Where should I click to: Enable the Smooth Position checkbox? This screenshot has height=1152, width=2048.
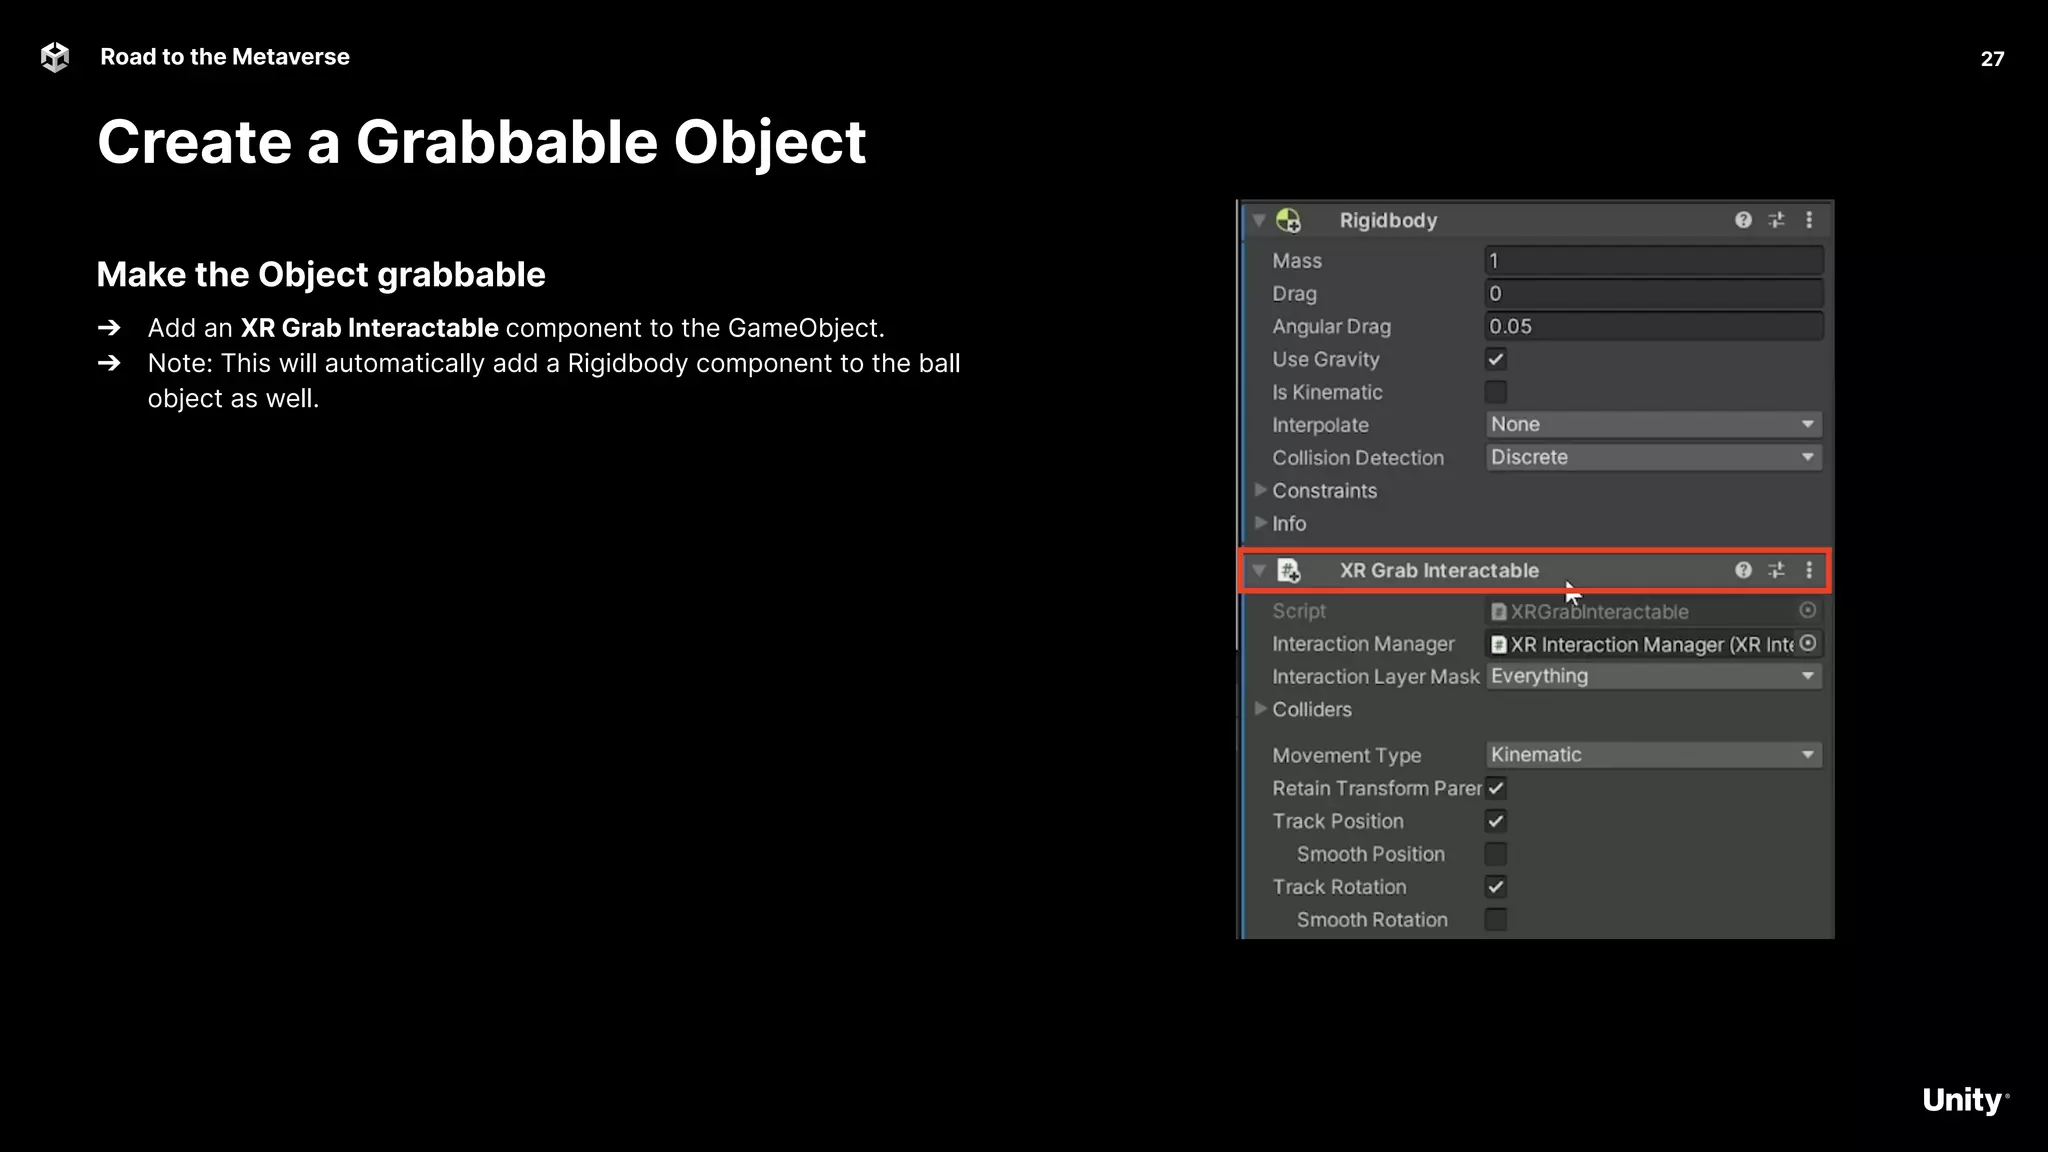(x=1496, y=854)
